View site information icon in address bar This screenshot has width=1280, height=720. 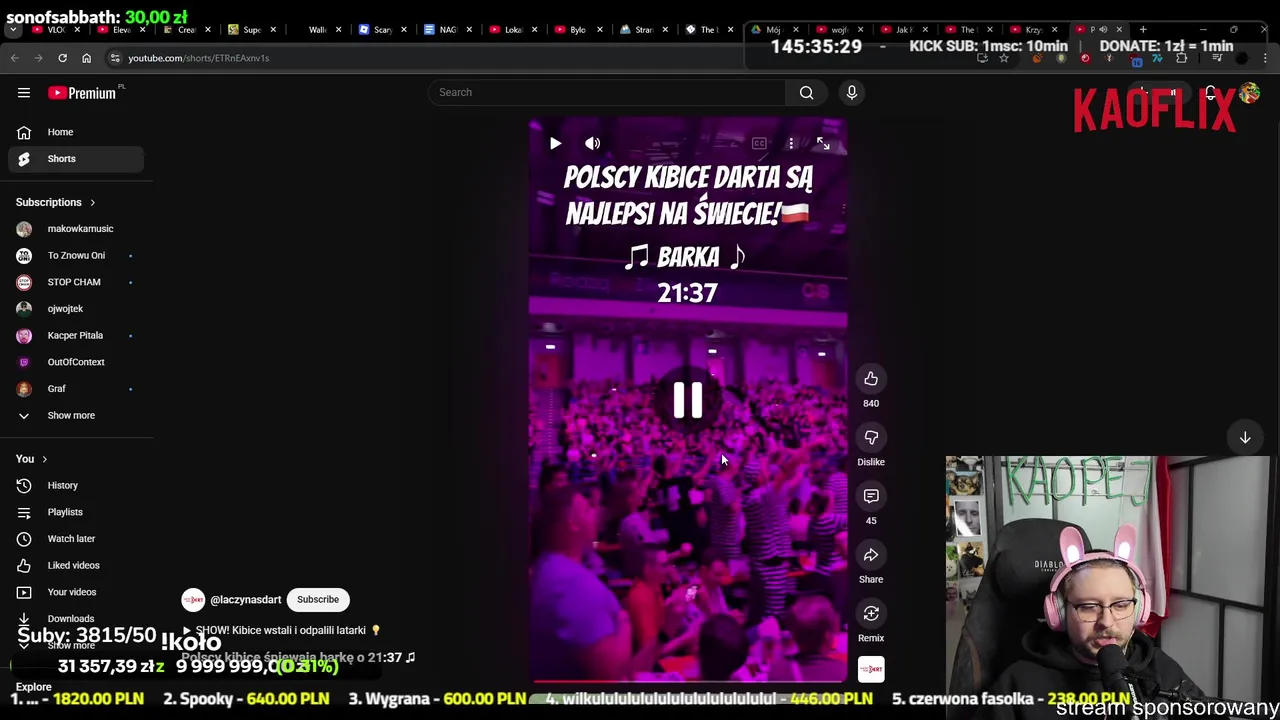click(x=115, y=58)
